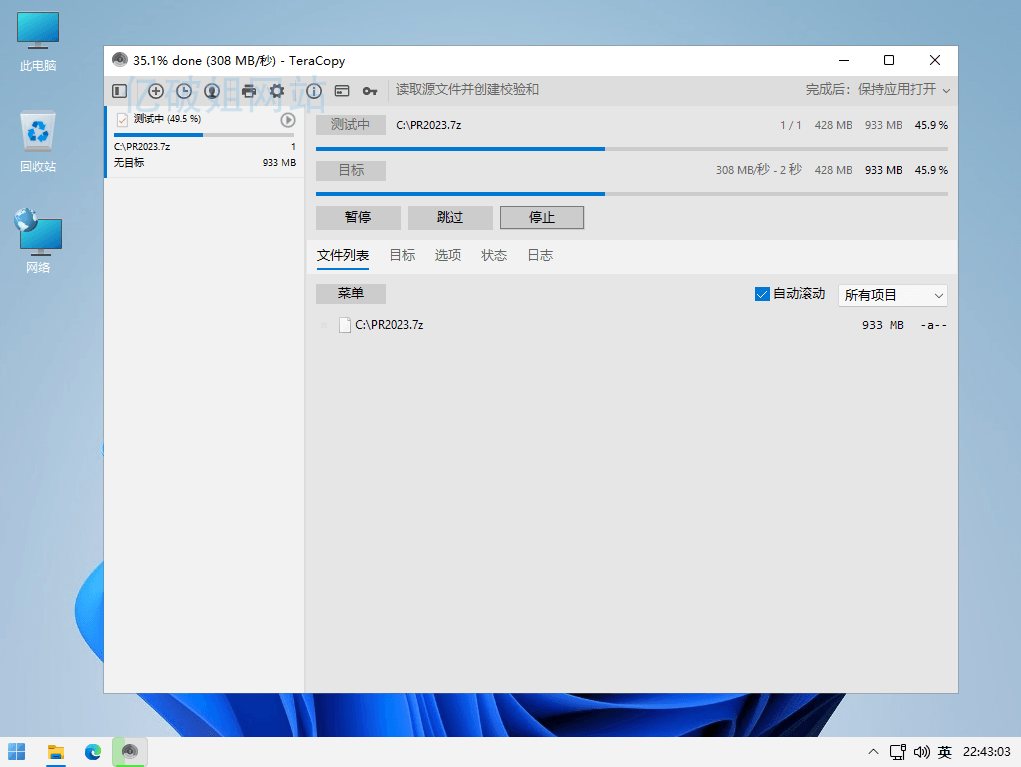Screen dimensions: 1021x767
Task: Open File Explorer from taskbar
Action: point(56,752)
